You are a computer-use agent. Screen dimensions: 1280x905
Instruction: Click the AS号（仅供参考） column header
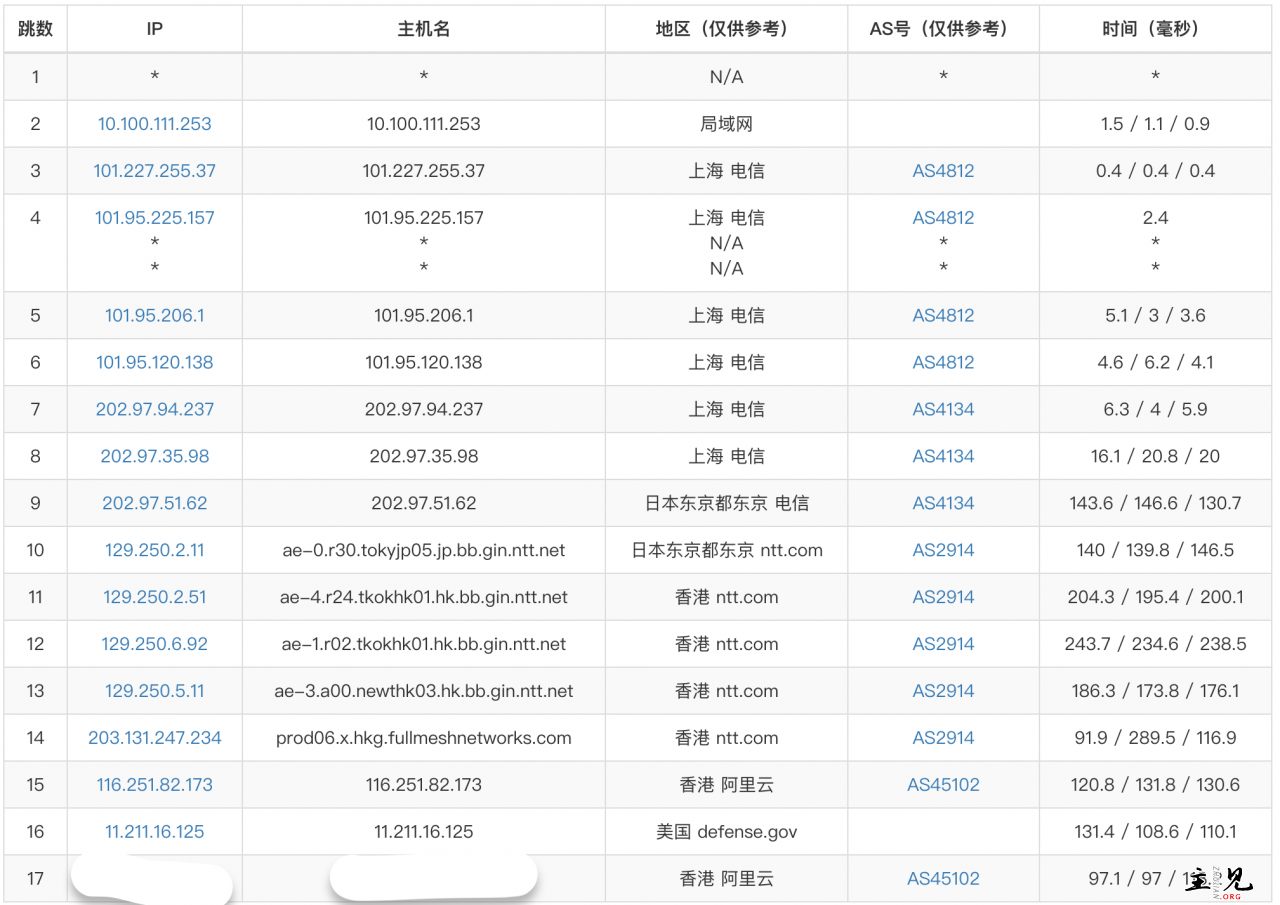[943, 29]
